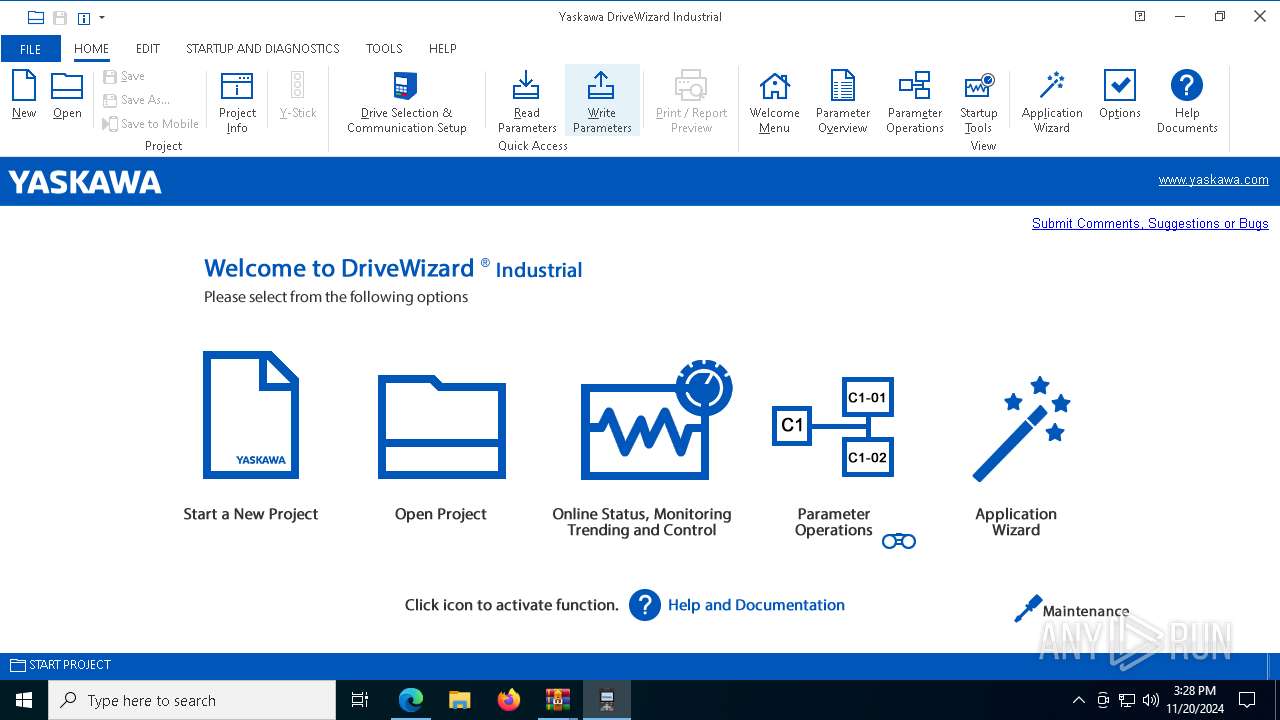Click the Maintenance screwdriver icon
Screen dimensions: 1280x720
1027,609
